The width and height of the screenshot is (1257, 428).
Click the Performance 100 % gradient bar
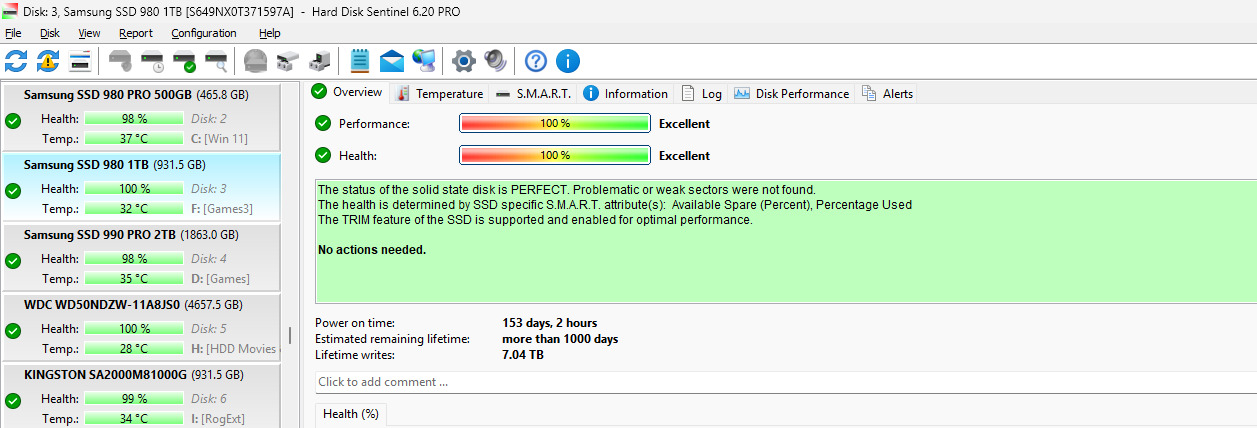click(x=555, y=124)
